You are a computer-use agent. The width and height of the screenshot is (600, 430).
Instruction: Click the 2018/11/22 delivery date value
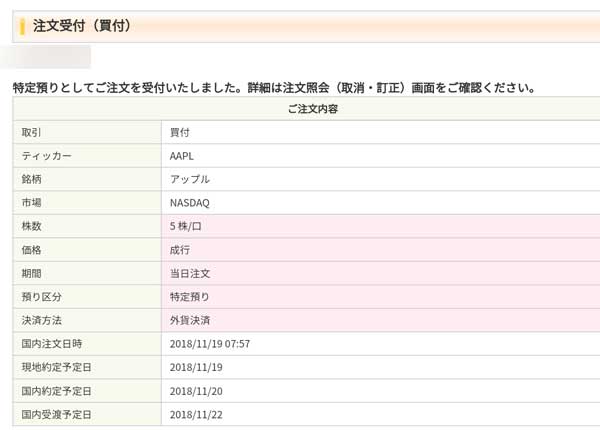[195, 414]
